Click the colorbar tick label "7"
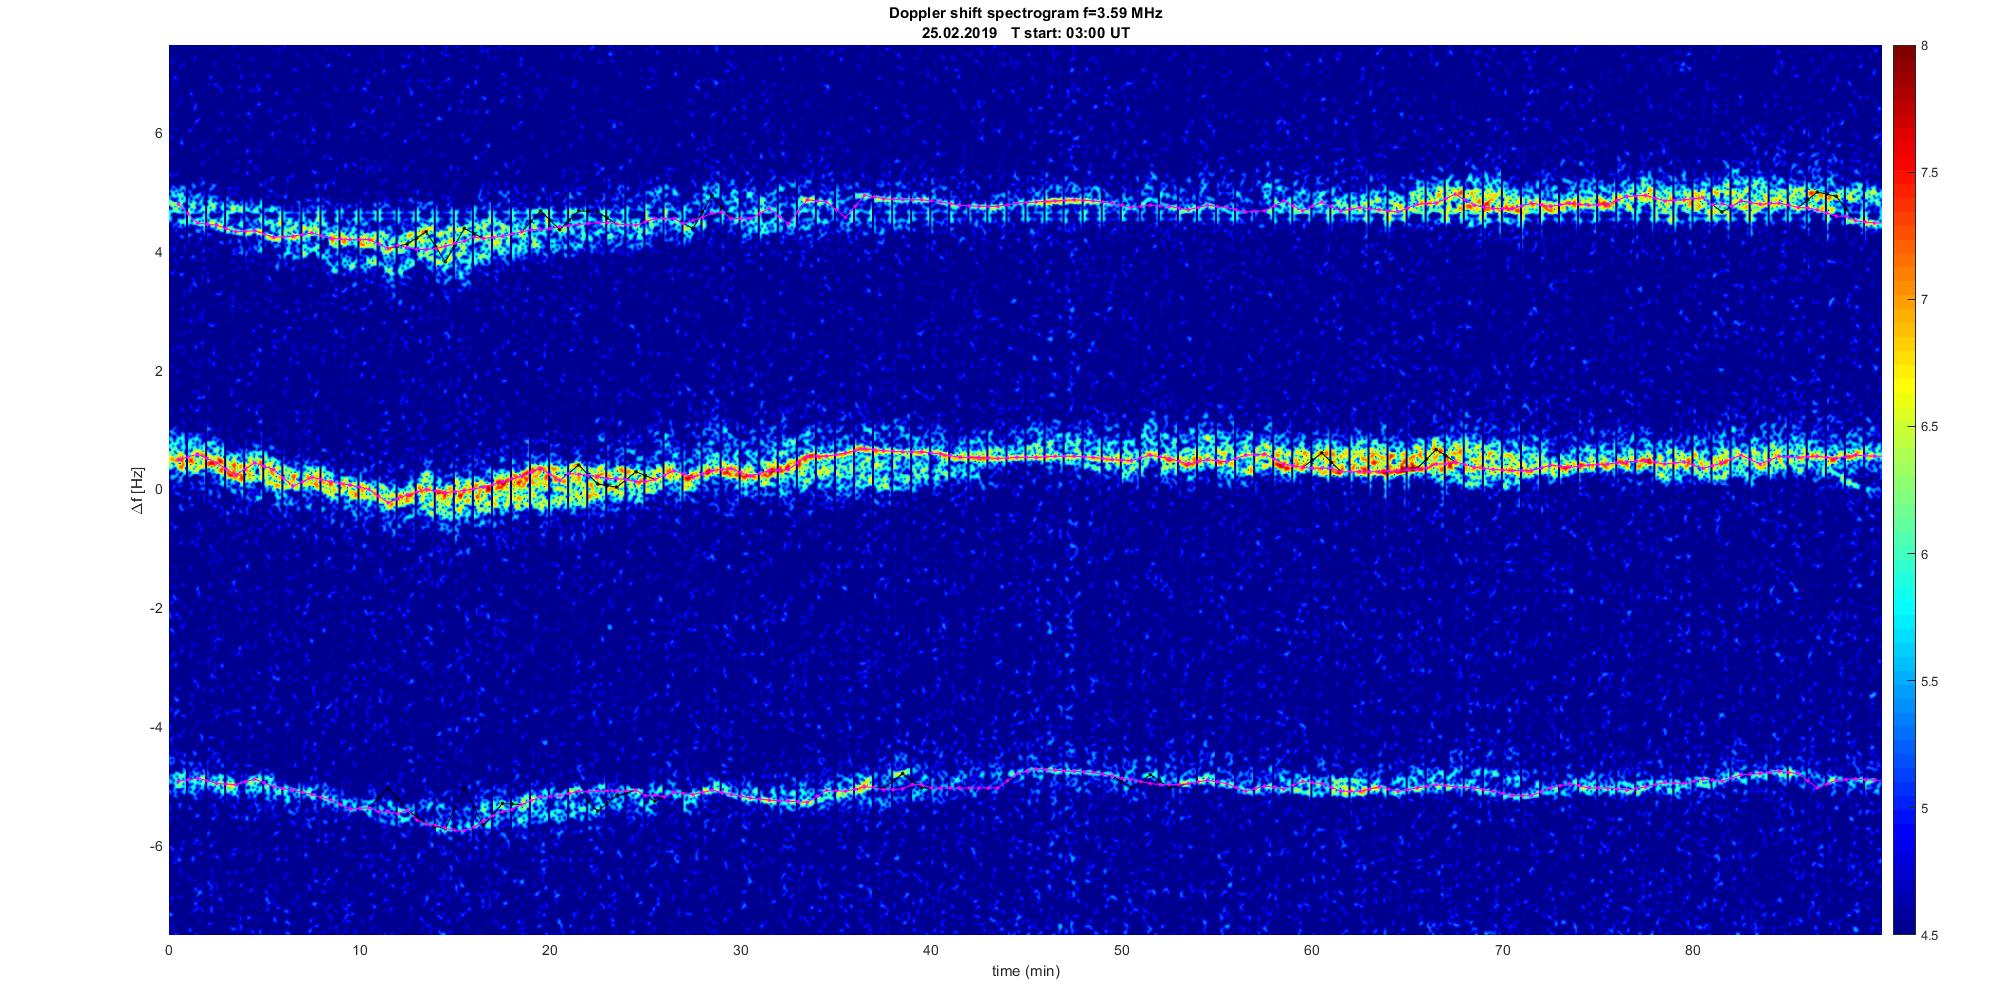This screenshot has width=2000, height=1003. (1925, 300)
